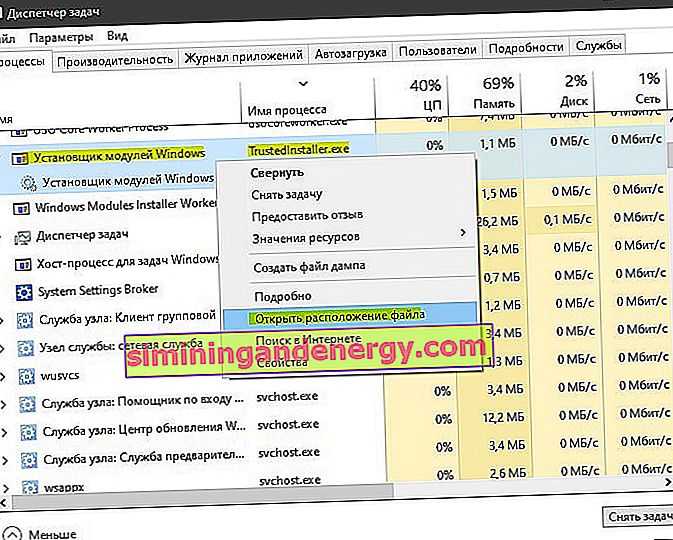
Task: Click the wusvcs process icon
Action: tap(27, 377)
